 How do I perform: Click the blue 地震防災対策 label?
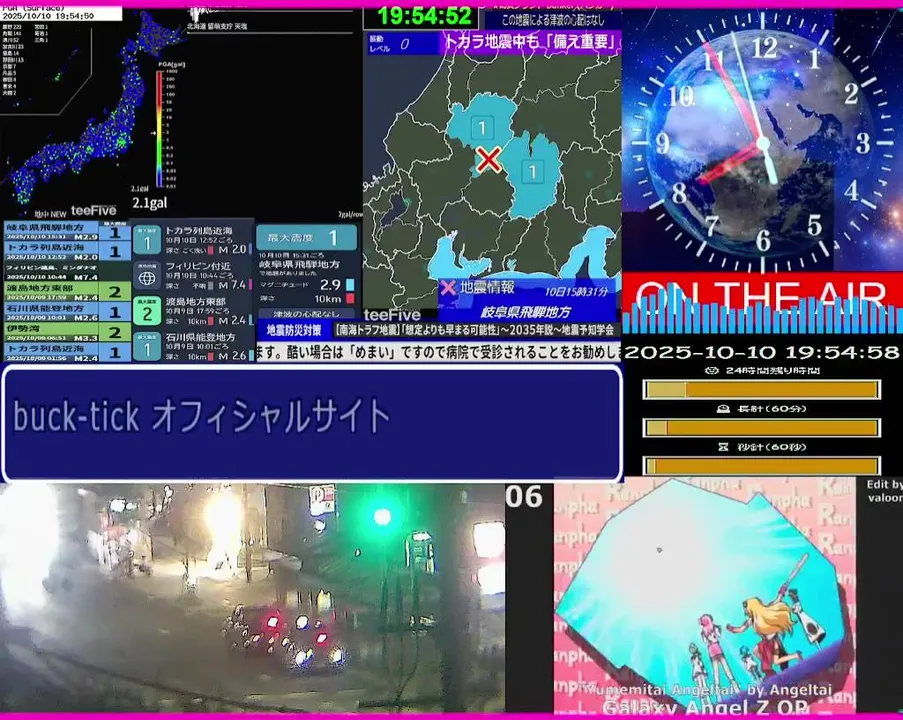tap(294, 330)
